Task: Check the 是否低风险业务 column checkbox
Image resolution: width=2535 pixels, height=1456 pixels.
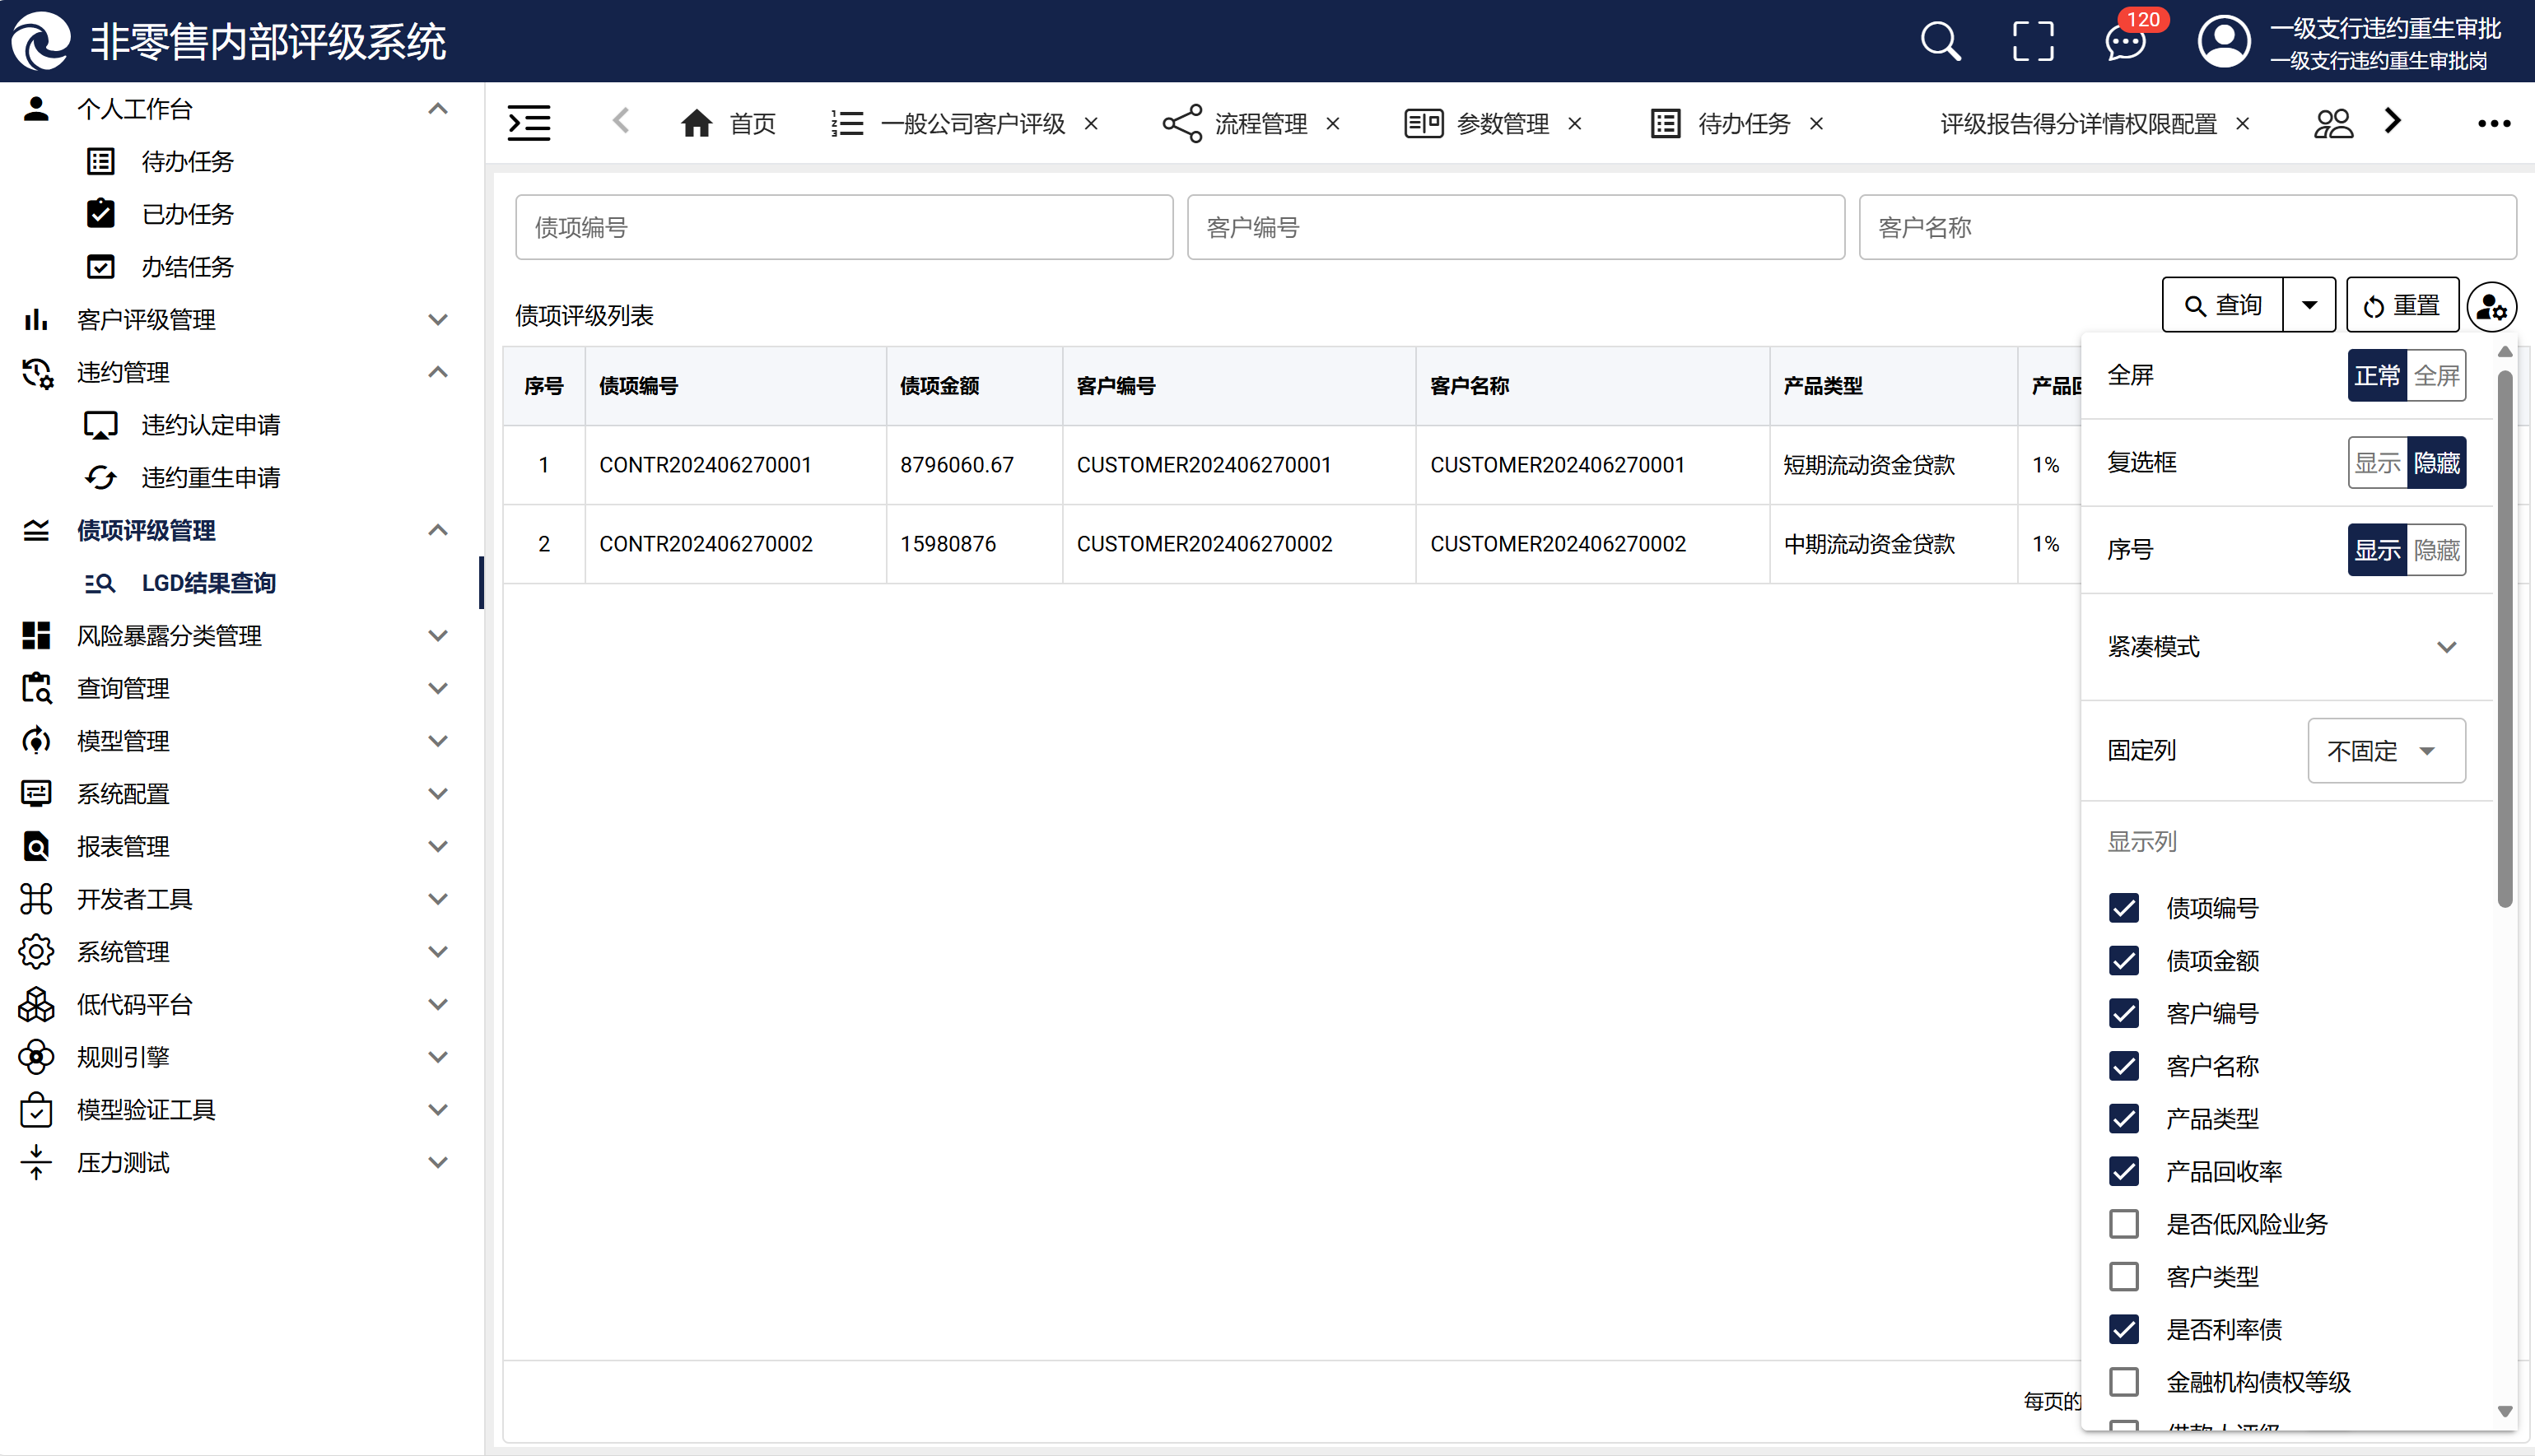Action: point(2123,1224)
